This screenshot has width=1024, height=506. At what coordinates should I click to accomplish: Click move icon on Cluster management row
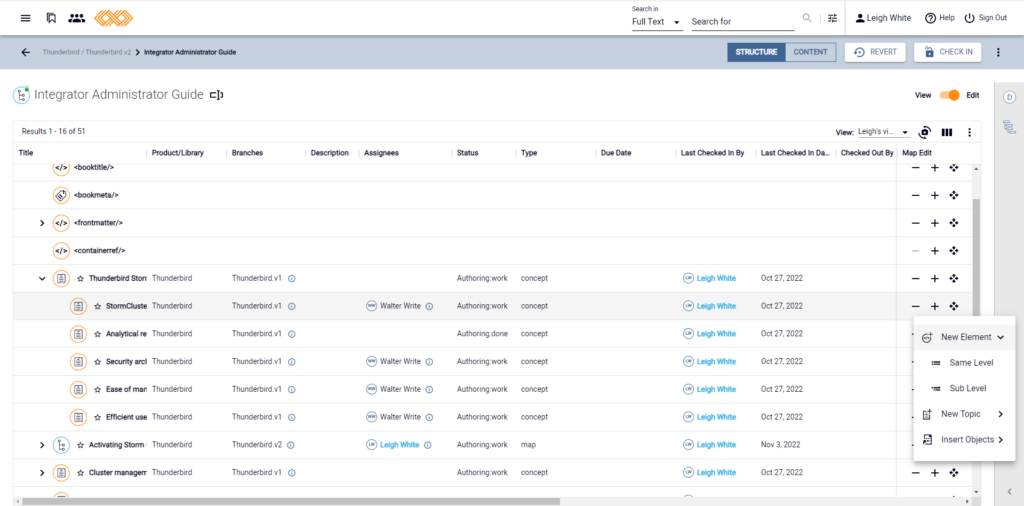pyautogui.click(x=953, y=473)
